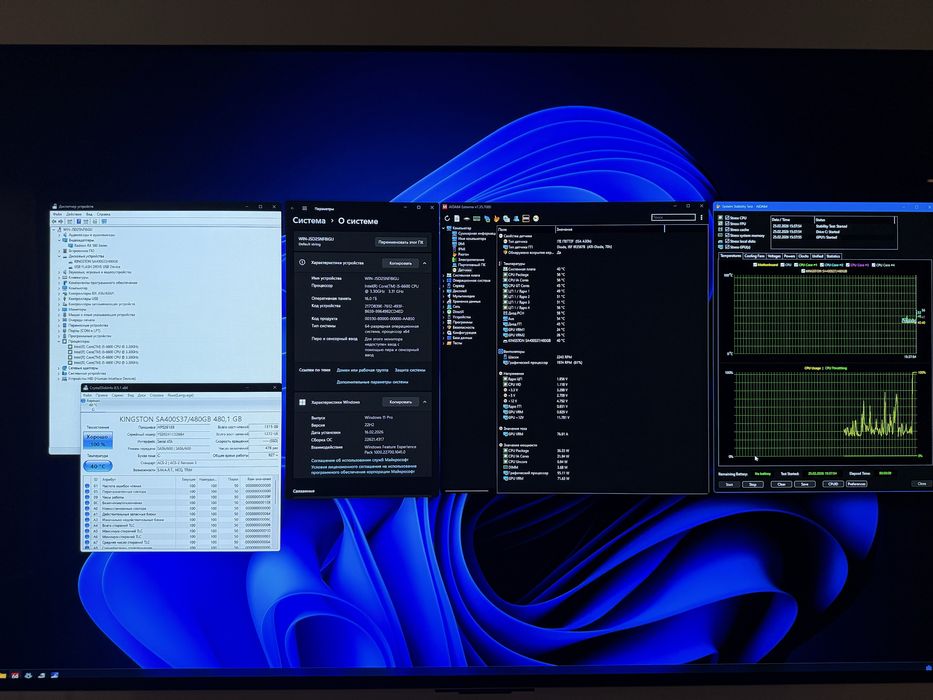The height and width of the screenshot is (700, 933).
Task: Click the blue help icon in Device Manager toolbar
Action: (79, 221)
